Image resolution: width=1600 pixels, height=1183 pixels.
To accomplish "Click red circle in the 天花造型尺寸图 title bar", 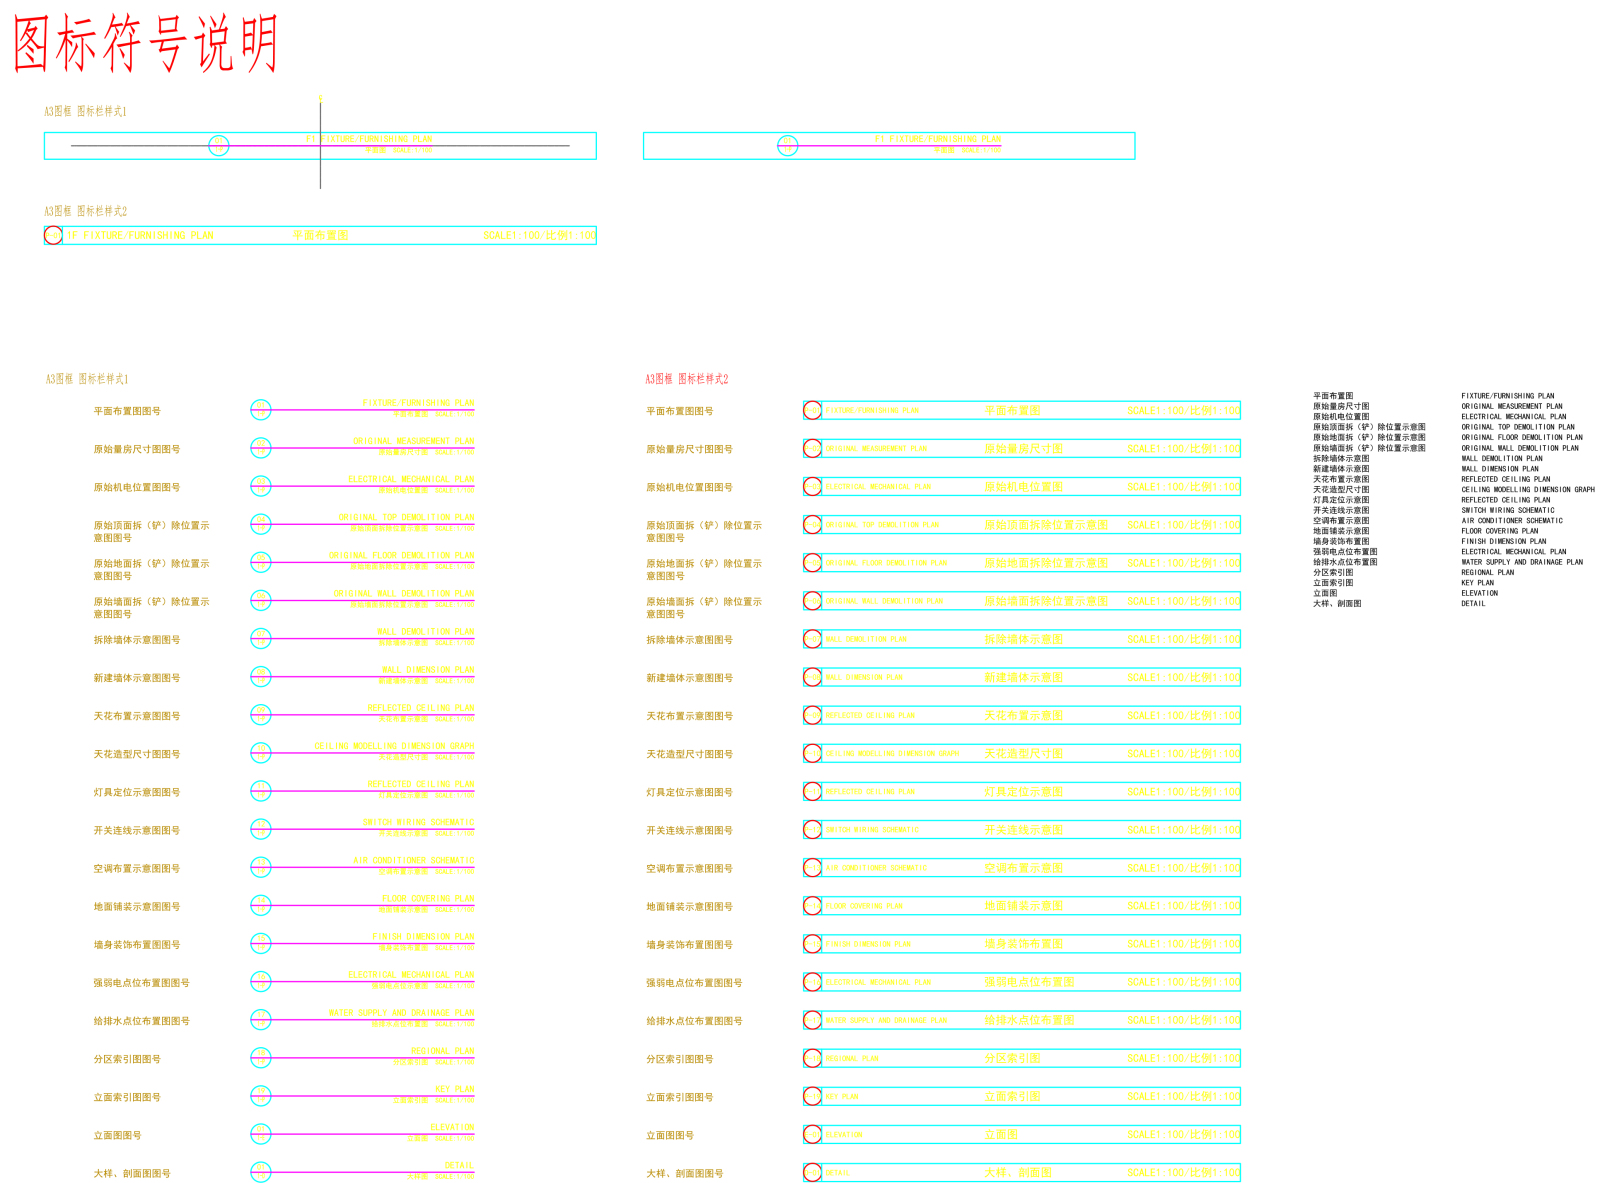I will pos(813,753).
